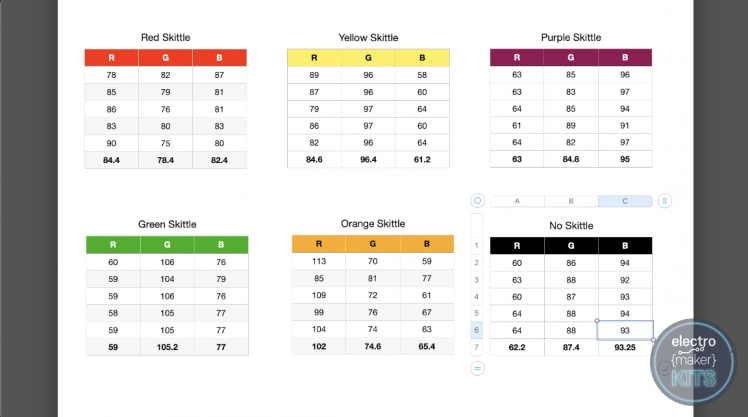
Task: Click the No Skittle table title
Action: coord(571,226)
